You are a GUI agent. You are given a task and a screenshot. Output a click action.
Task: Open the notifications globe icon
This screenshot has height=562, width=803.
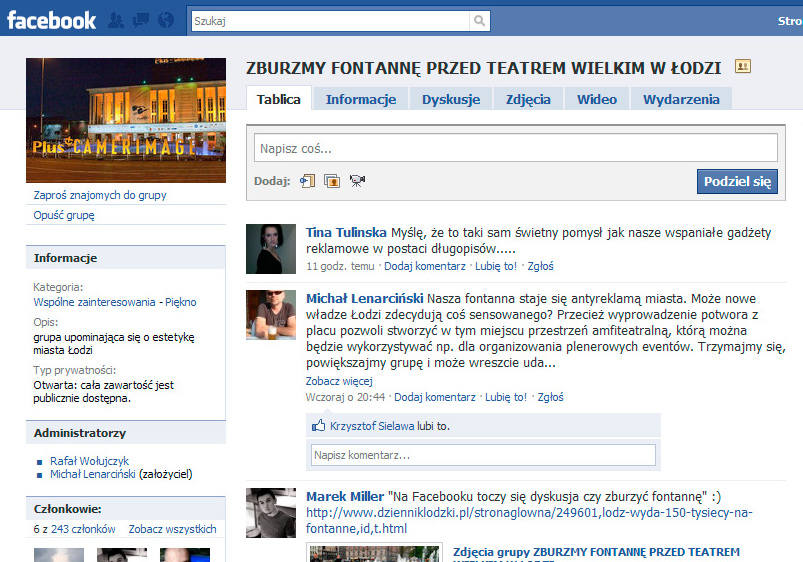click(166, 20)
